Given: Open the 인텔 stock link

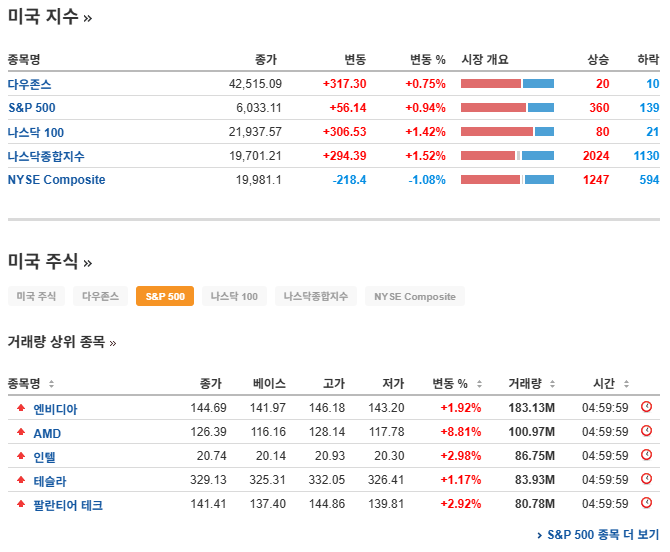Looking at the screenshot, I should (44, 457).
